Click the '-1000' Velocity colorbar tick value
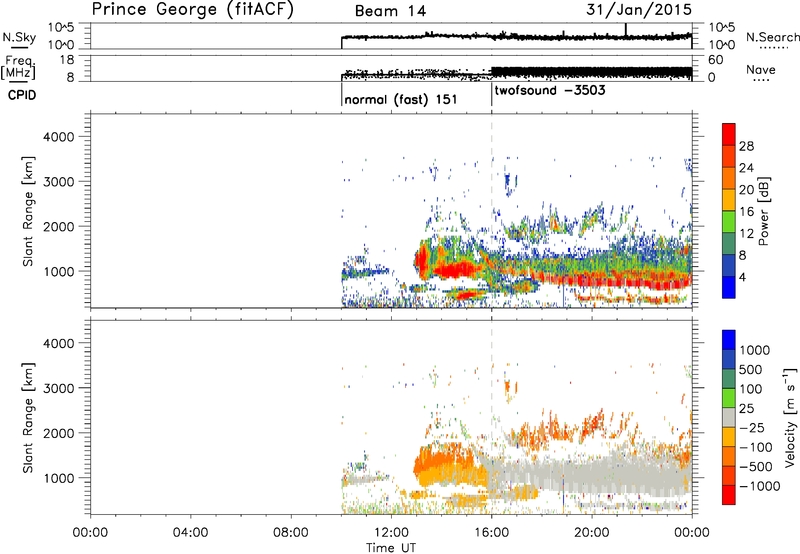The width and height of the screenshot is (800, 554). point(759,486)
